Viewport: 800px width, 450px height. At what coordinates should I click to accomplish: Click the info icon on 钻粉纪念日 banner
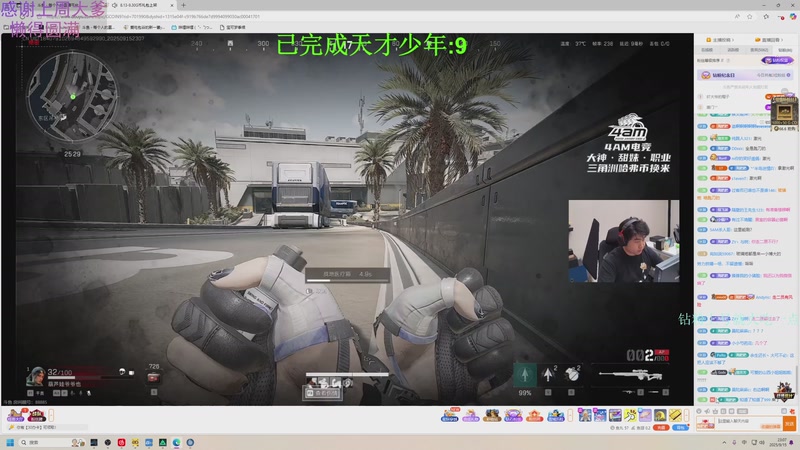(788, 75)
